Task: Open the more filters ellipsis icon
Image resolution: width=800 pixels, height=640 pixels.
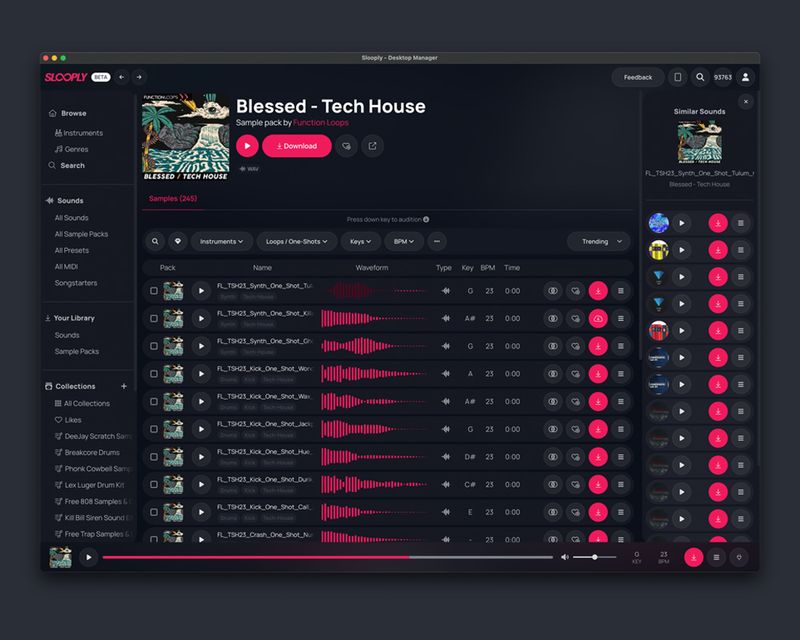Action: tap(437, 241)
